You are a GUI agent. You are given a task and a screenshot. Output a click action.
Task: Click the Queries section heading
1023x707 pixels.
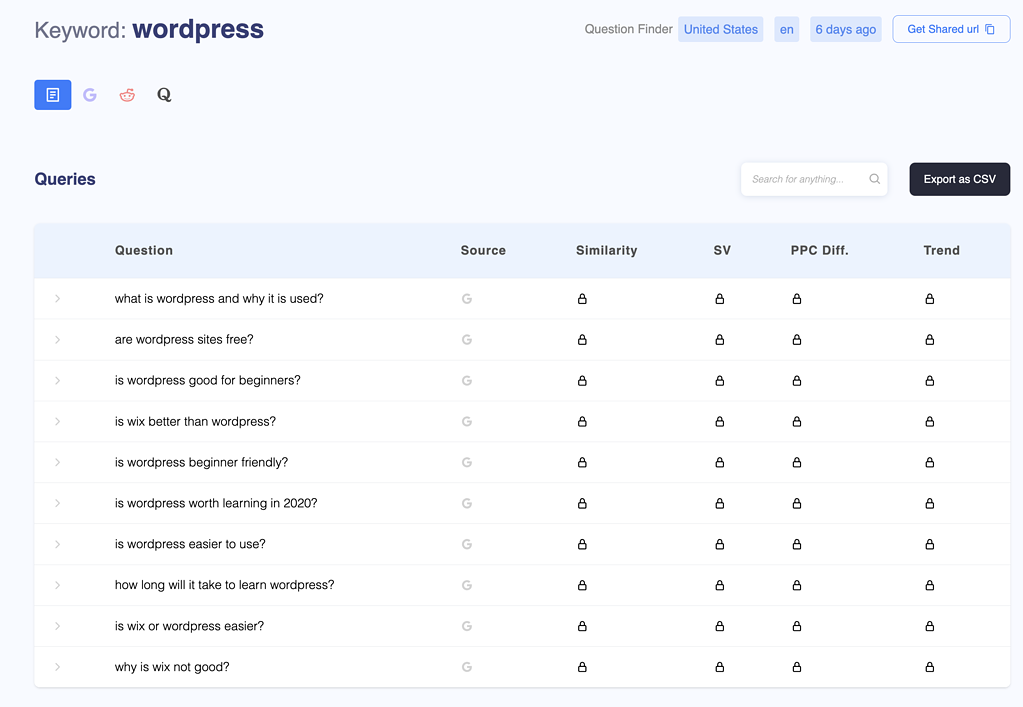[65, 179]
